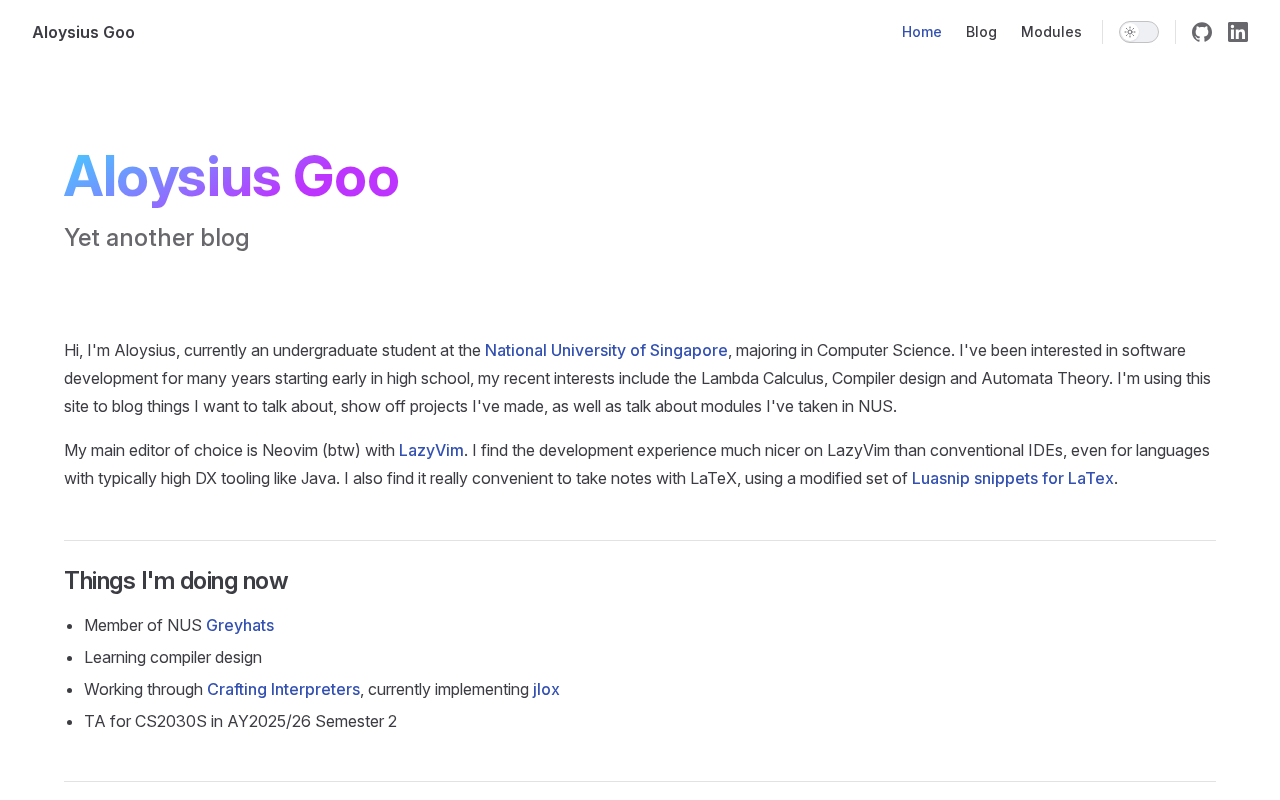Click the Aloysius Goo site title in navbar
1280x800 pixels.
(83, 32)
